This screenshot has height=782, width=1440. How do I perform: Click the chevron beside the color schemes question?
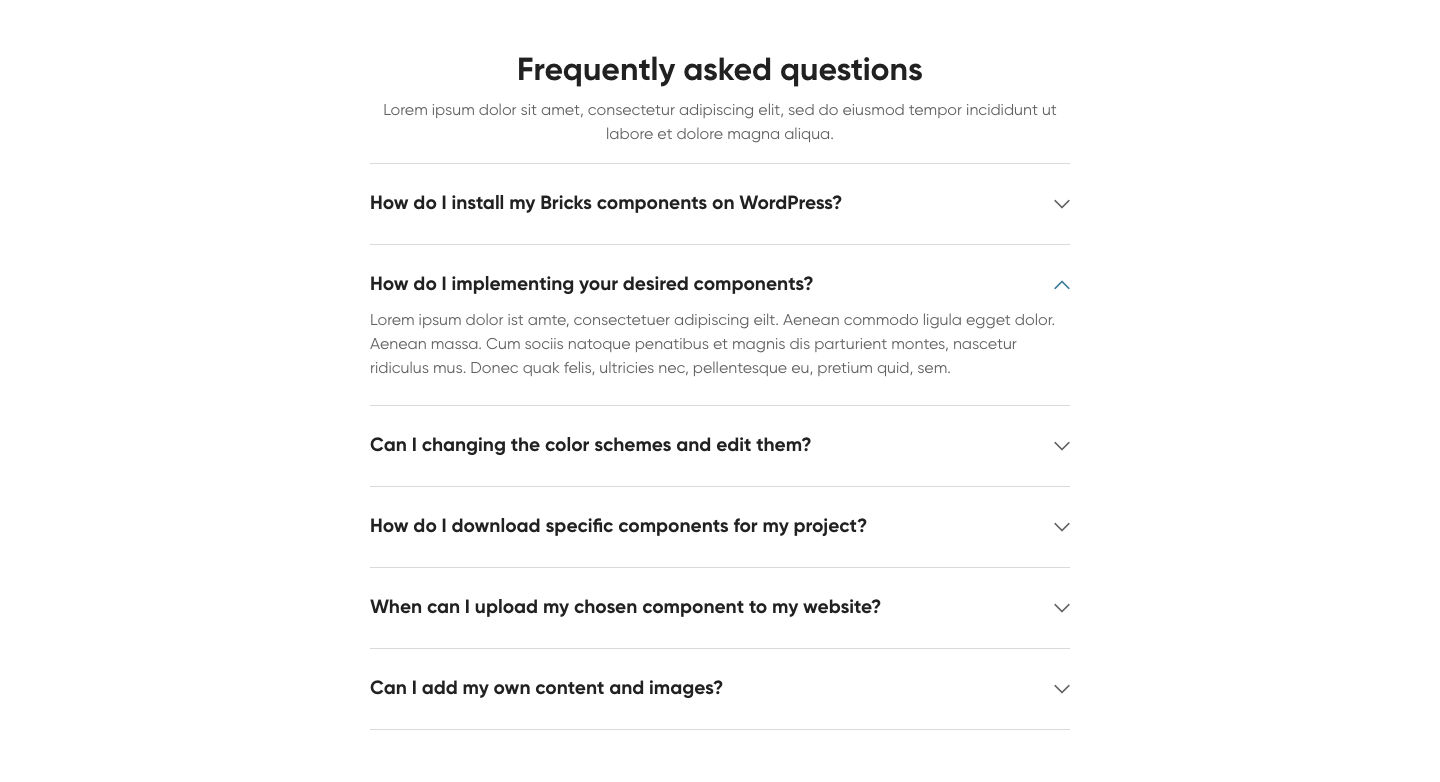[1061, 446]
